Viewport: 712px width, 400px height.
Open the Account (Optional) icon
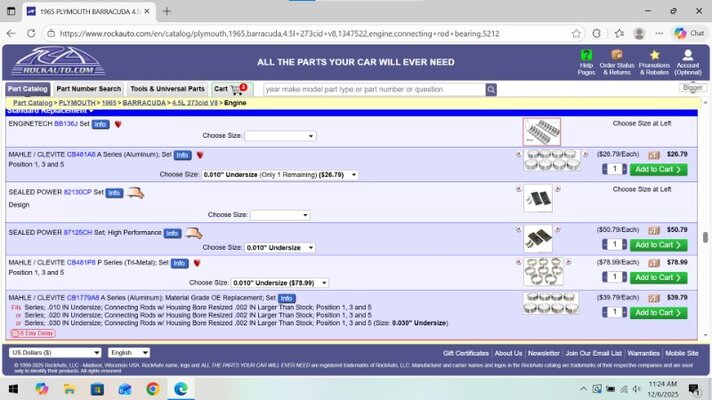coord(688,55)
